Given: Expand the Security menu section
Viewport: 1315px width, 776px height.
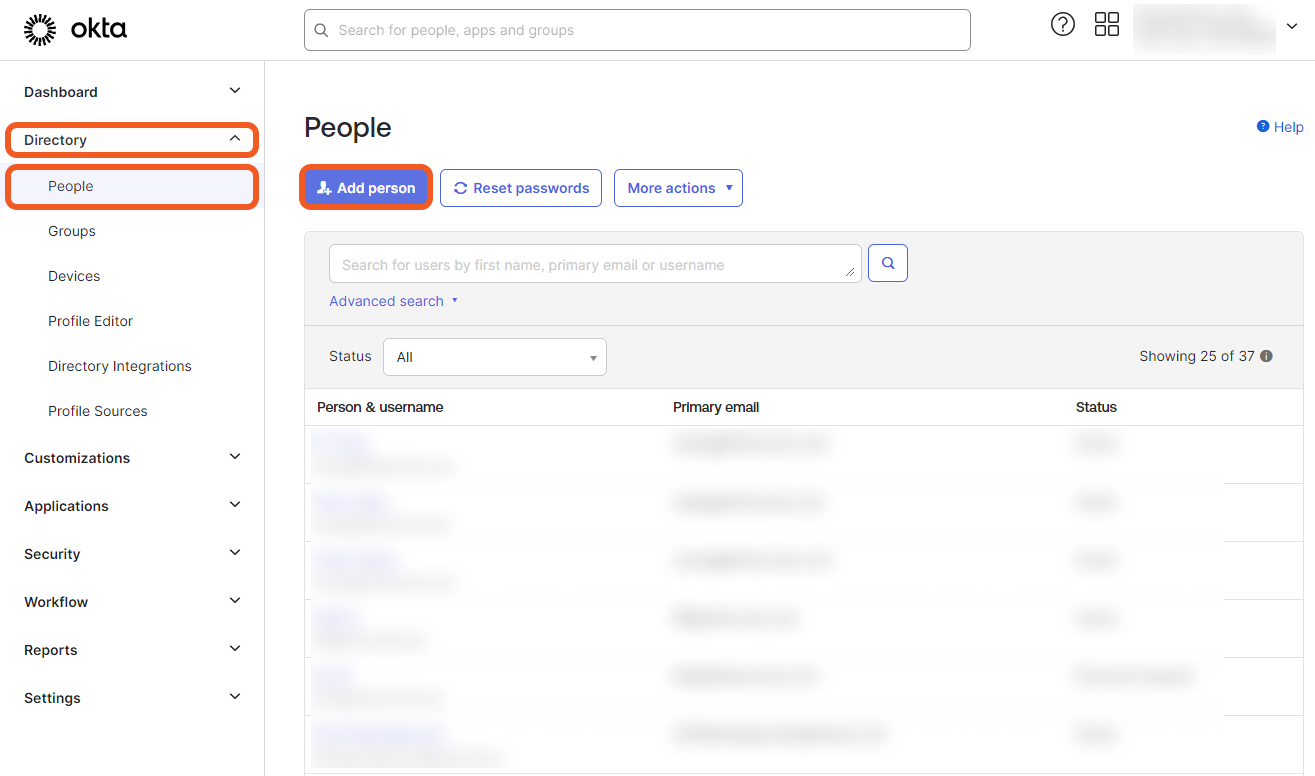Looking at the screenshot, I should click(x=235, y=553).
